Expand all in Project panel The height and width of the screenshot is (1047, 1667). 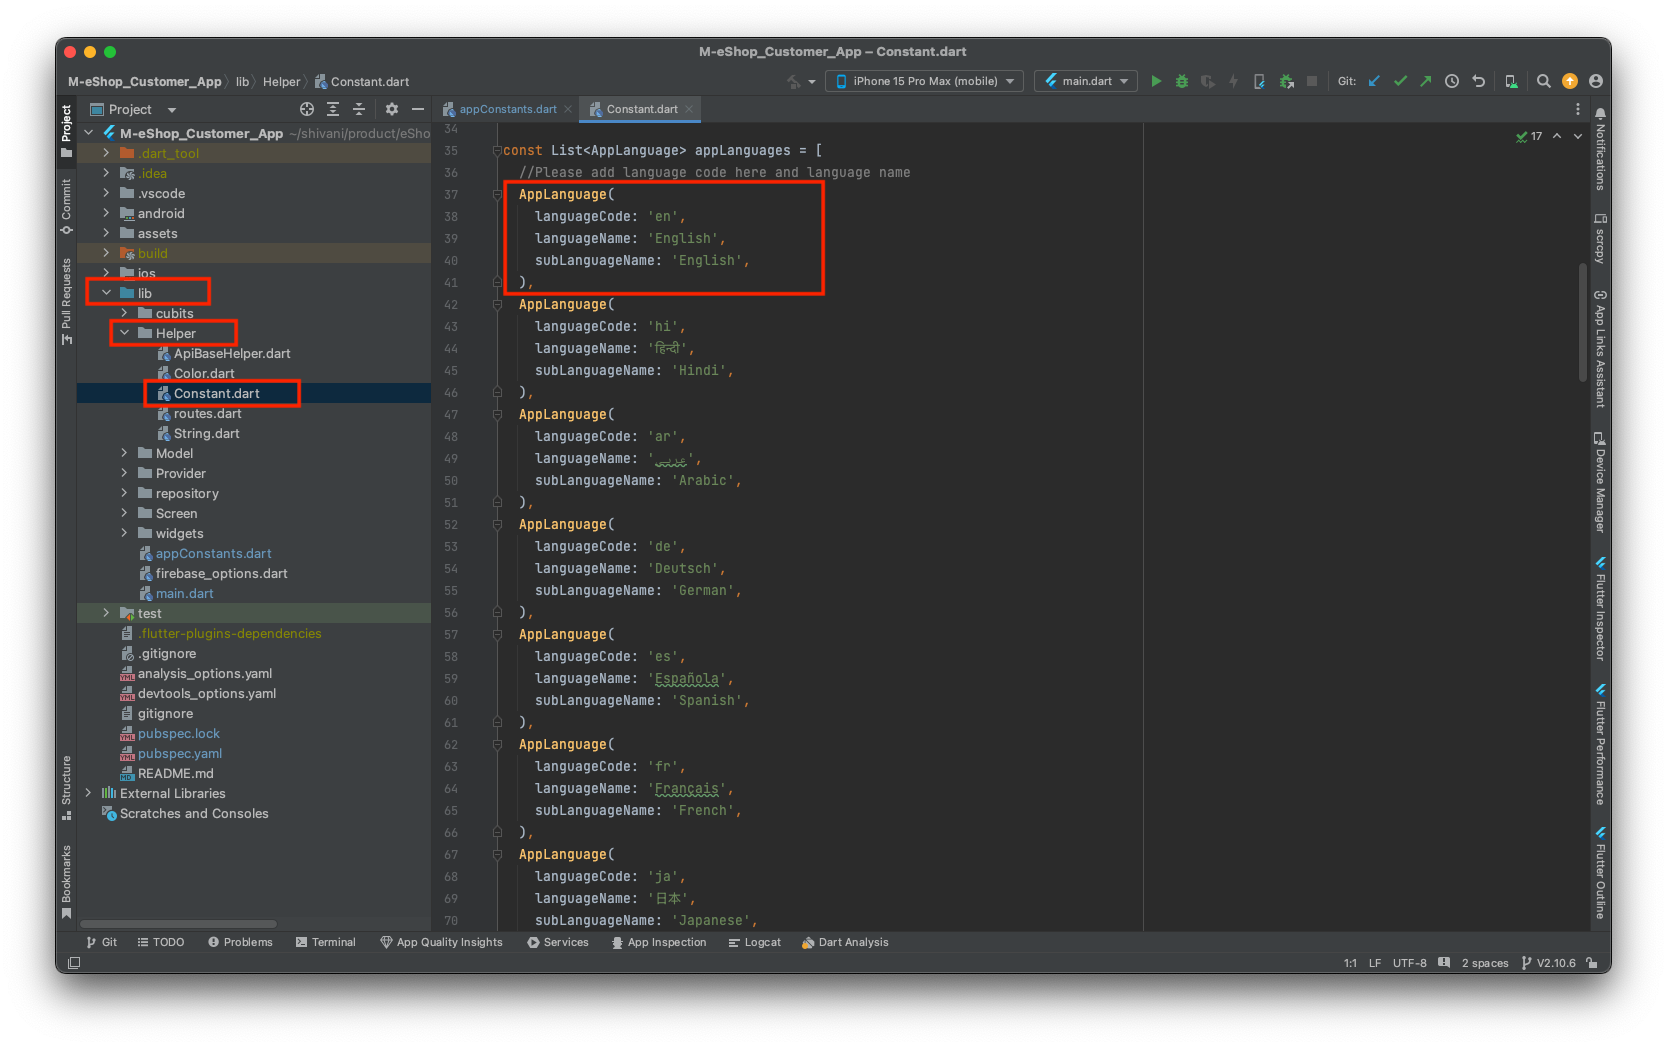pyautogui.click(x=333, y=109)
